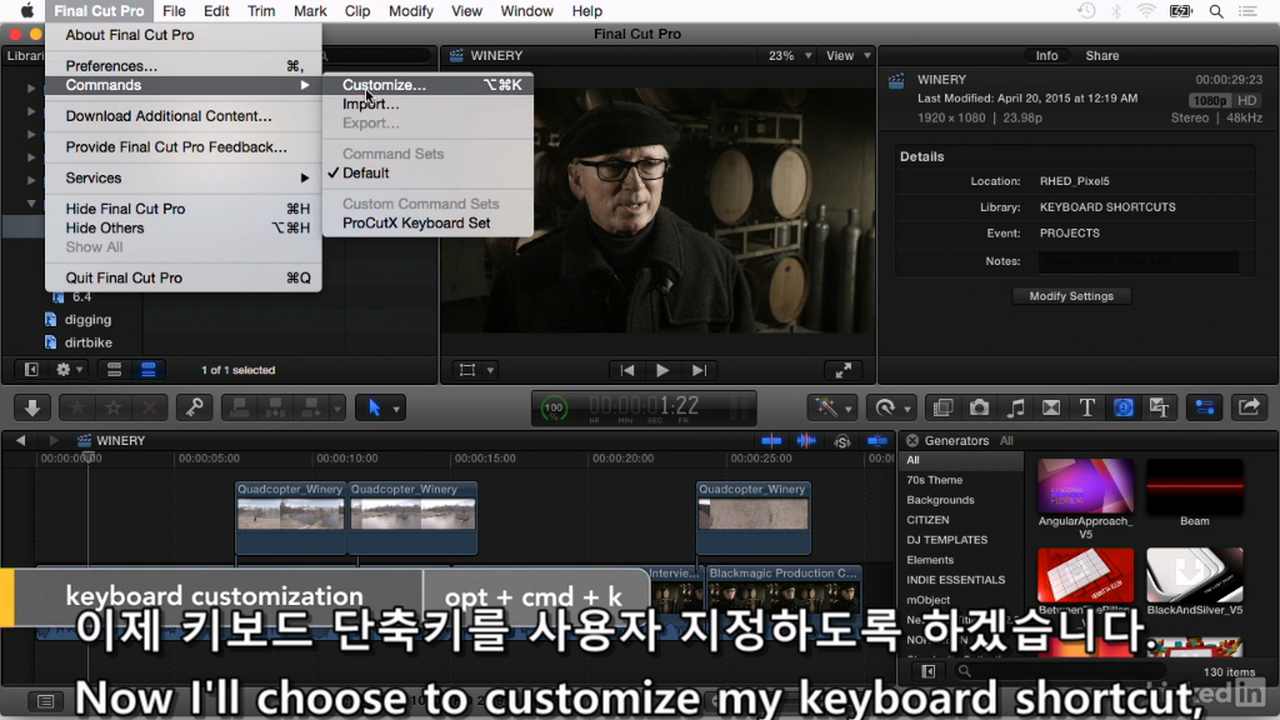The image size is (1280, 720).
Task: Expand the Services submenu
Action: (183, 178)
